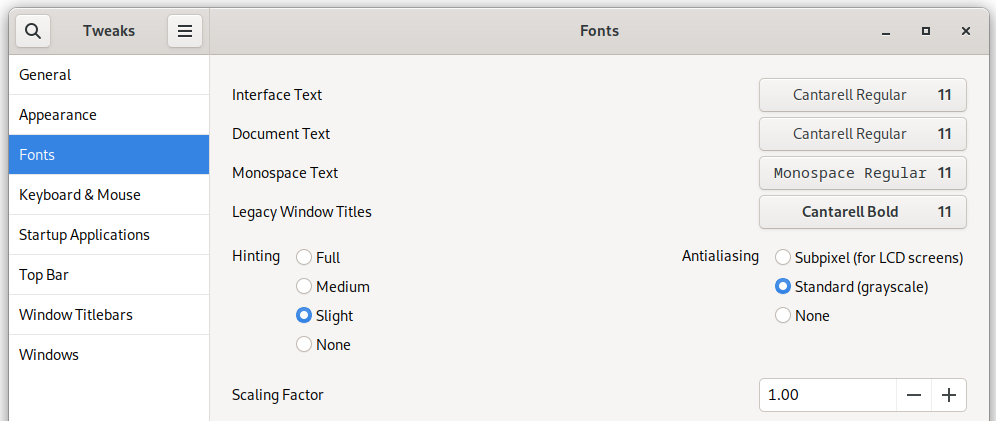
Task: Open Interface Text font chooser
Action: (863, 95)
